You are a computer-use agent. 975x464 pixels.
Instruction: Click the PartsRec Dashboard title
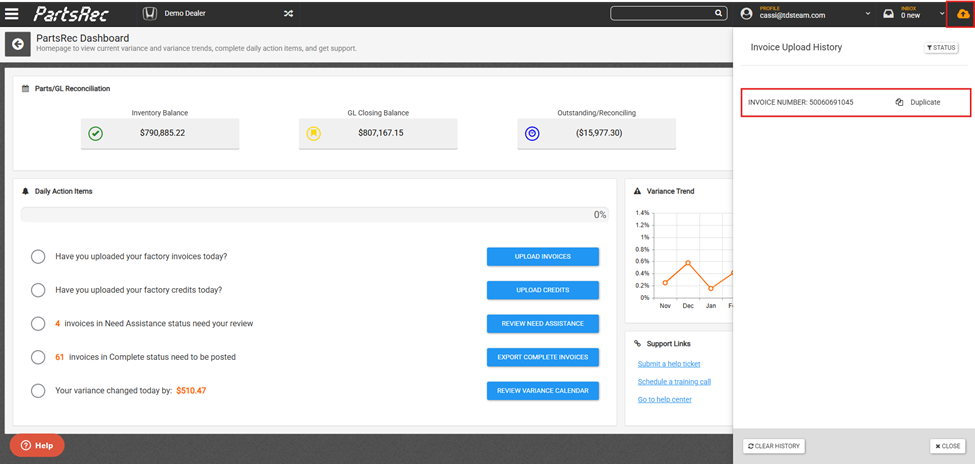83,39
